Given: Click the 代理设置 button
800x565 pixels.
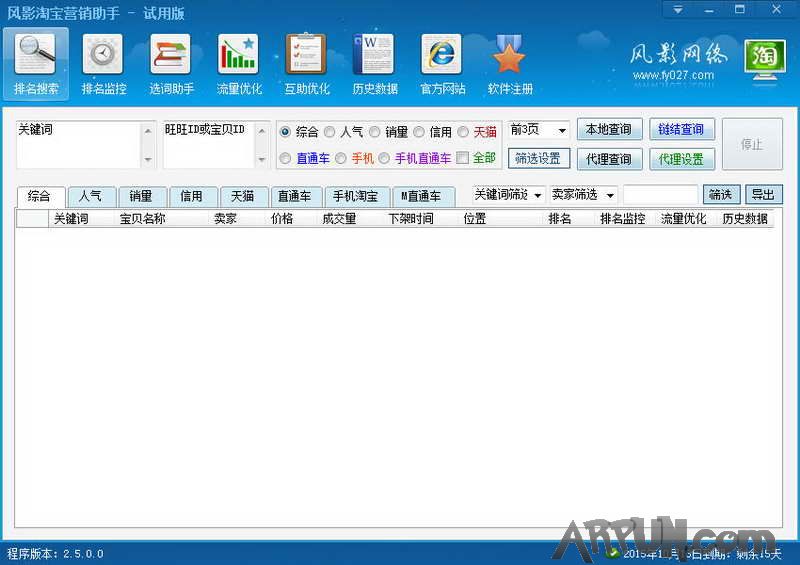Looking at the screenshot, I should pos(681,159).
